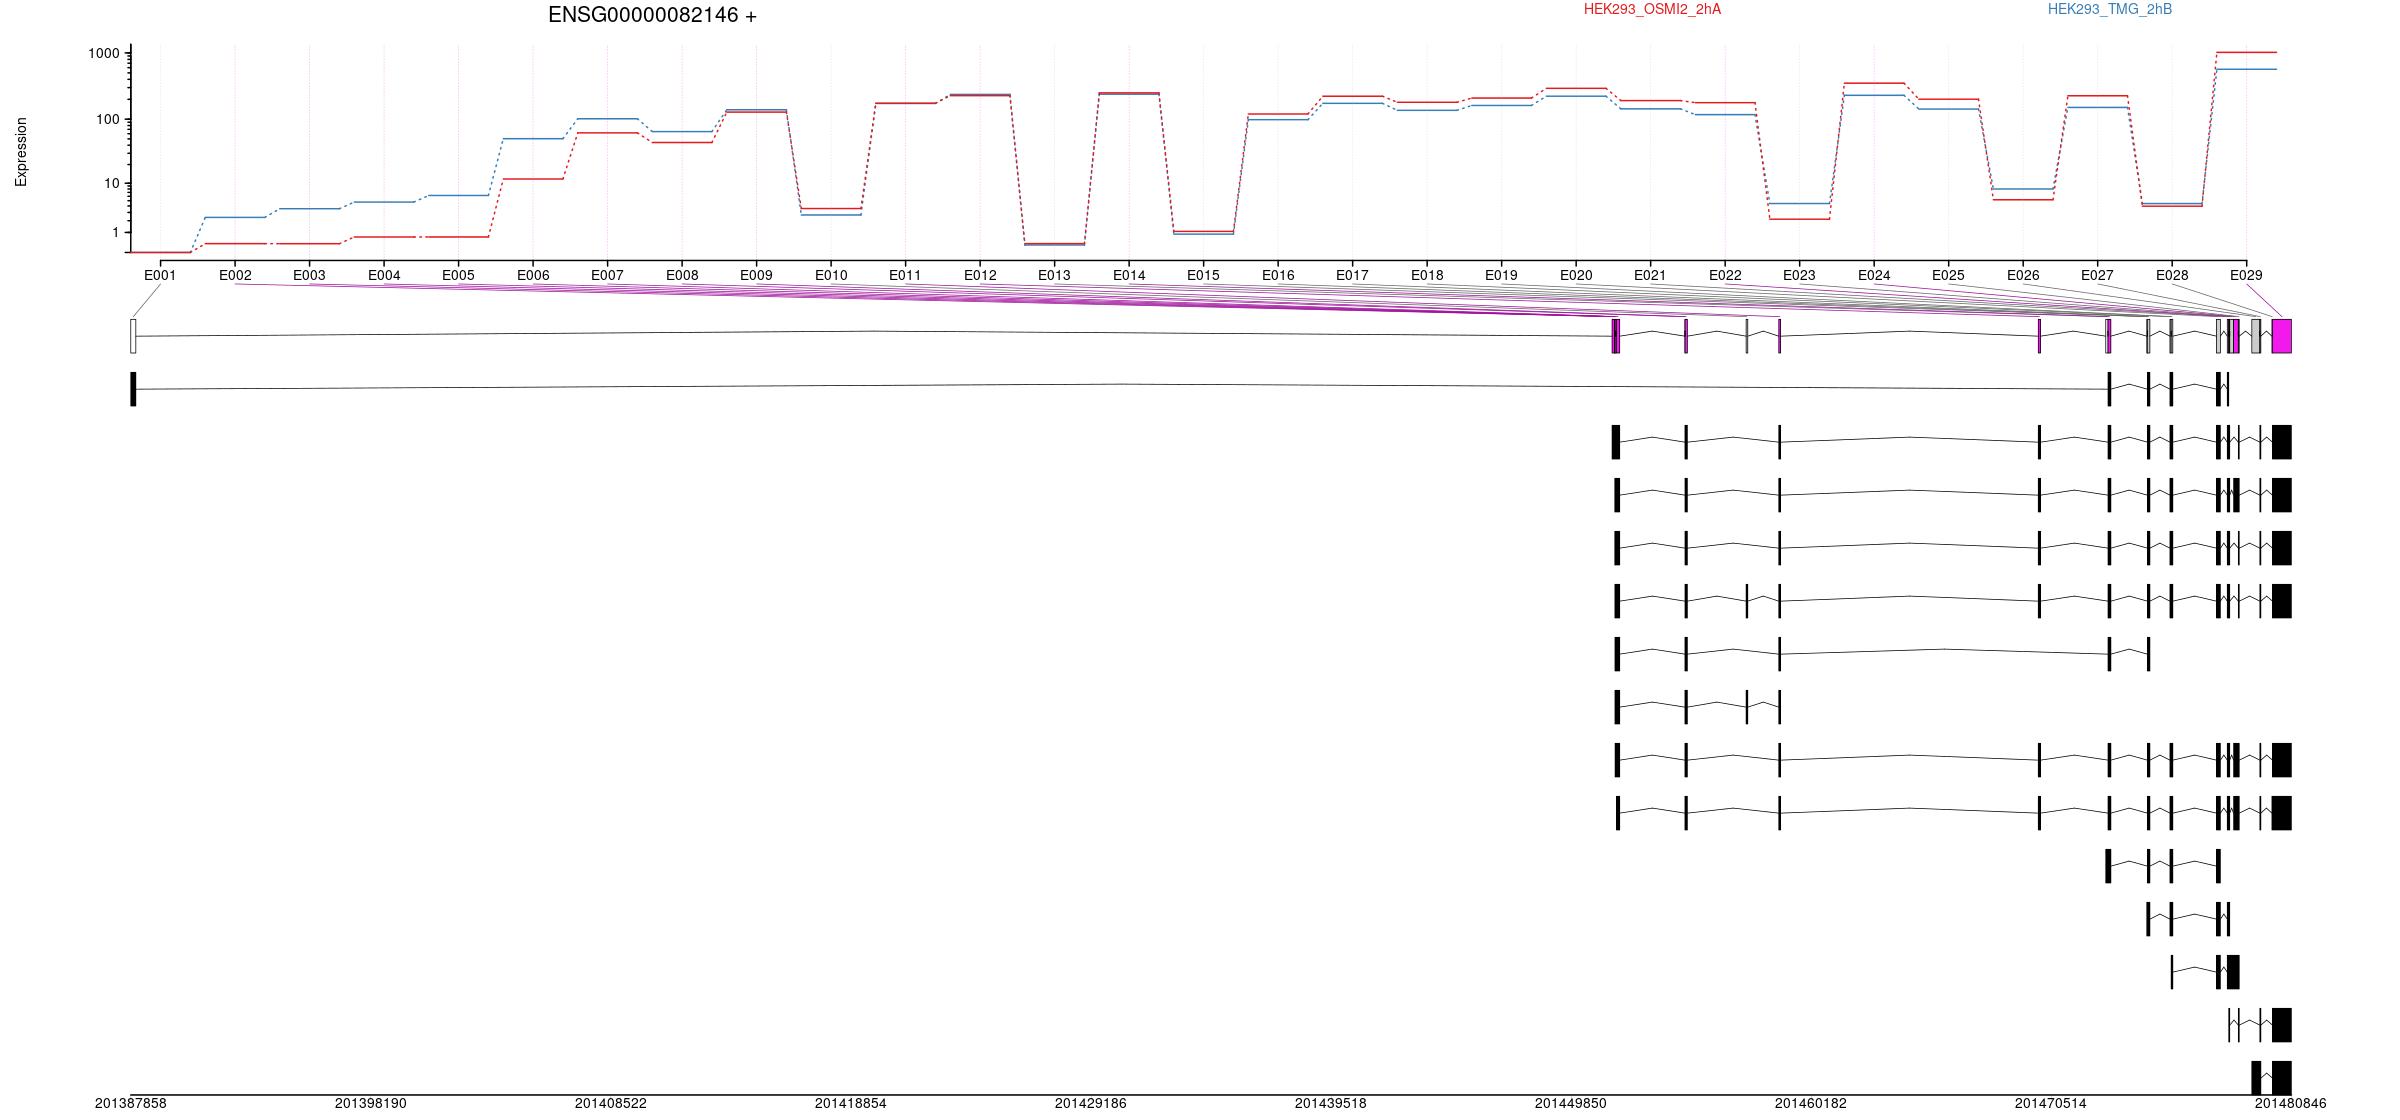Click exon bin label E001

pos(160,275)
